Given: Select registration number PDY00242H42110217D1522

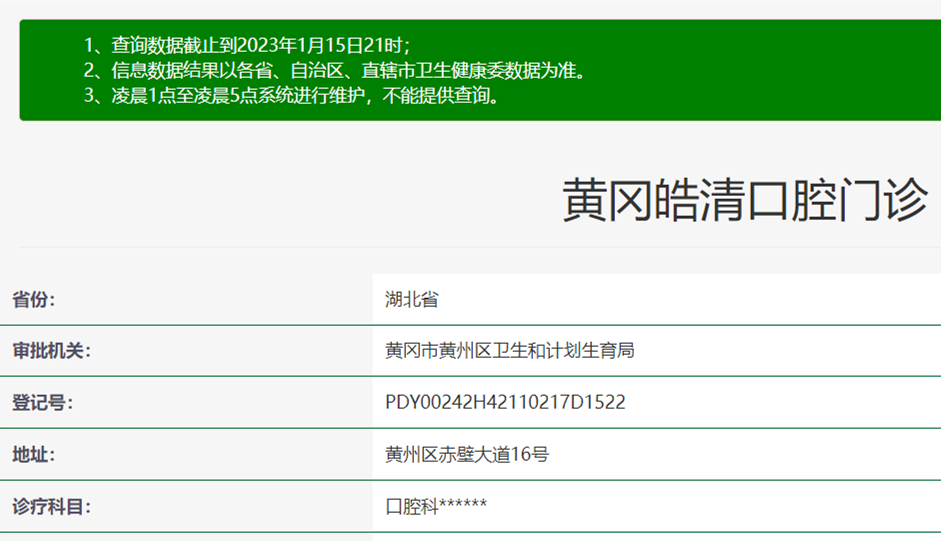Looking at the screenshot, I should tap(505, 403).
